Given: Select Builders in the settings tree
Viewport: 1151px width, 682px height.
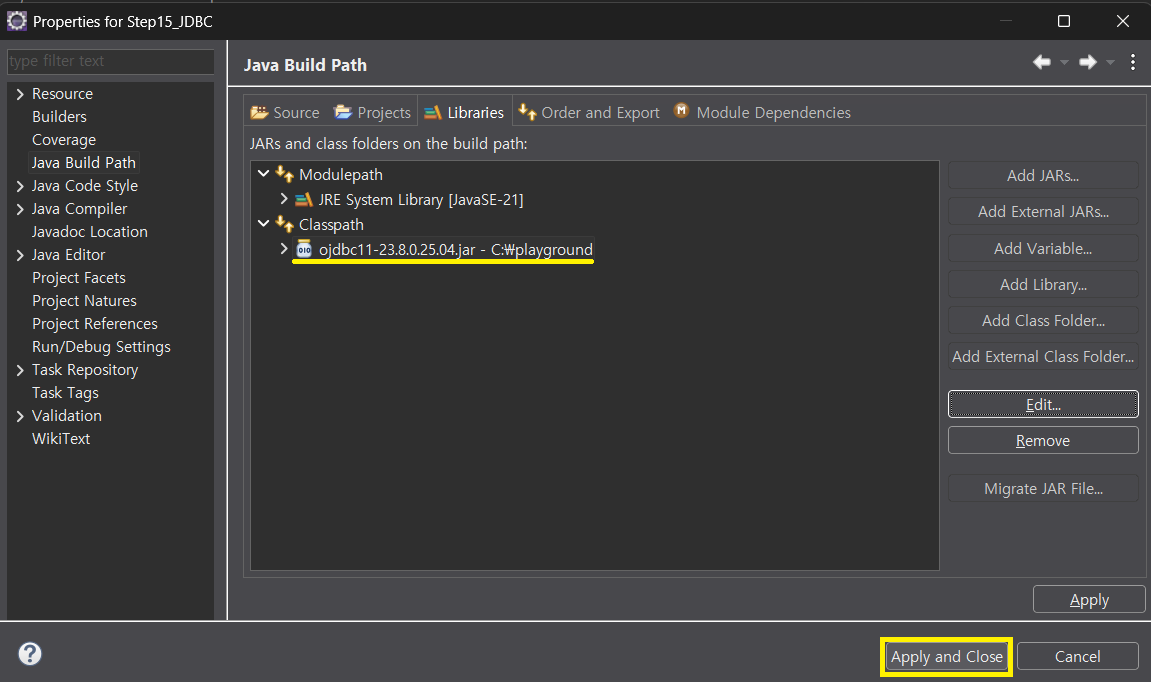Looking at the screenshot, I should pos(59,117).
